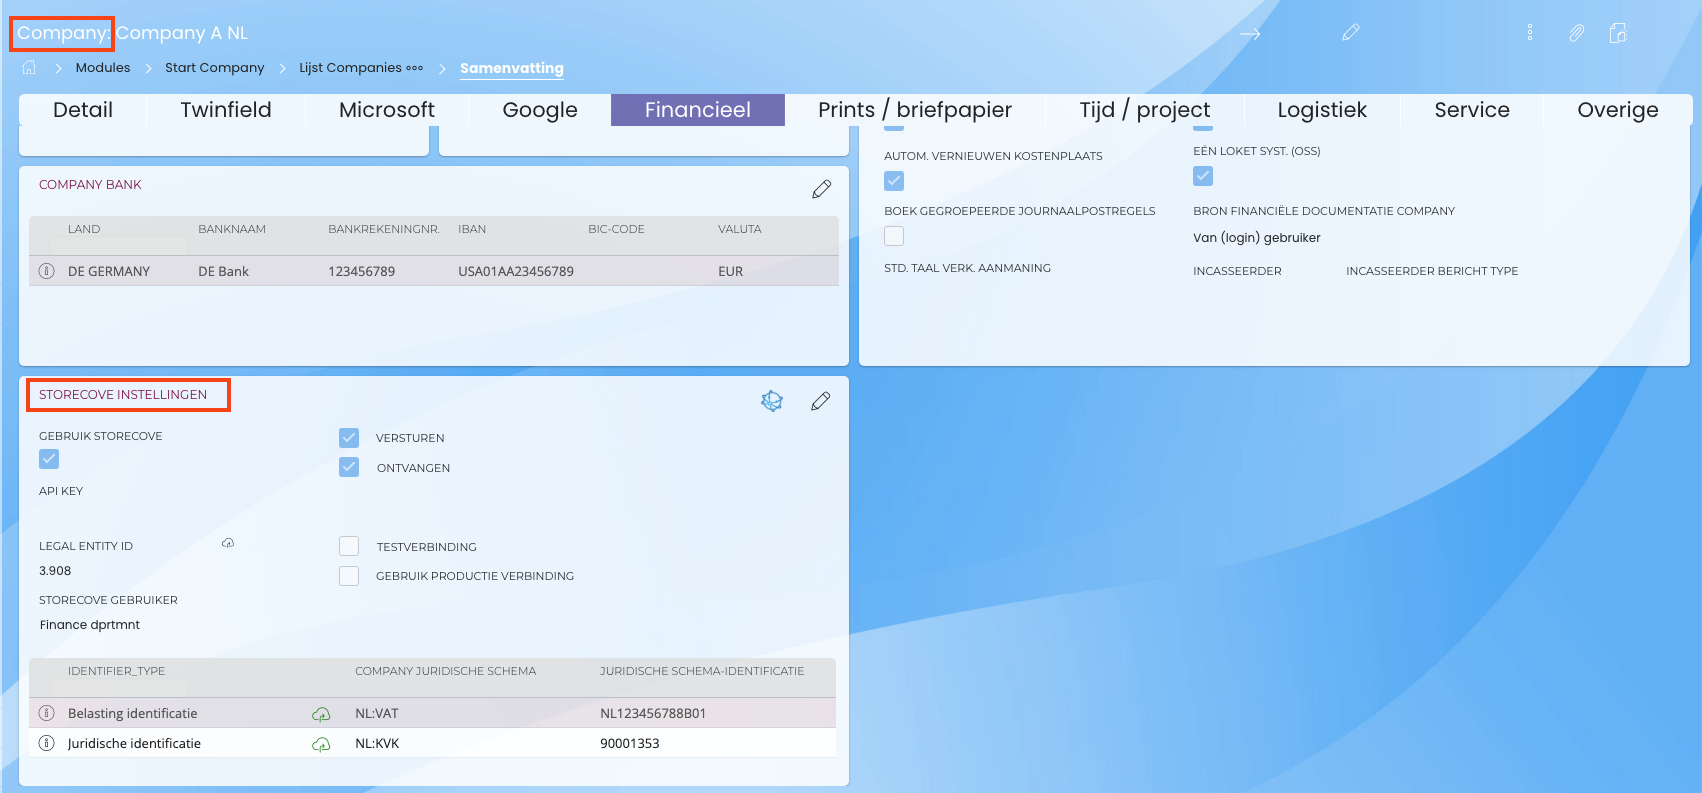Viewport: 1702px width, 793px height.
Task: Click the Van (login) gebruiker value
Action: click(x=1257, y=238)
